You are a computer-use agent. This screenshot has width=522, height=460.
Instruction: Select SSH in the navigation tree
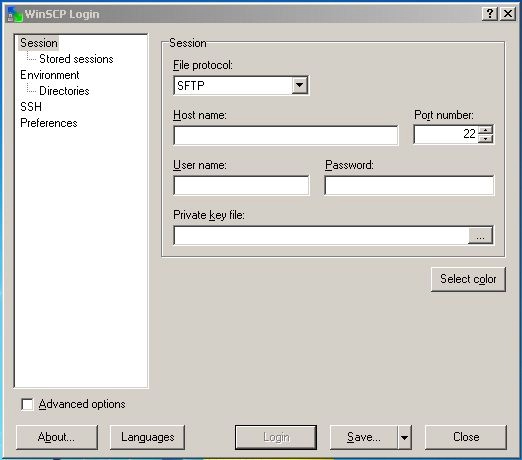31,107
